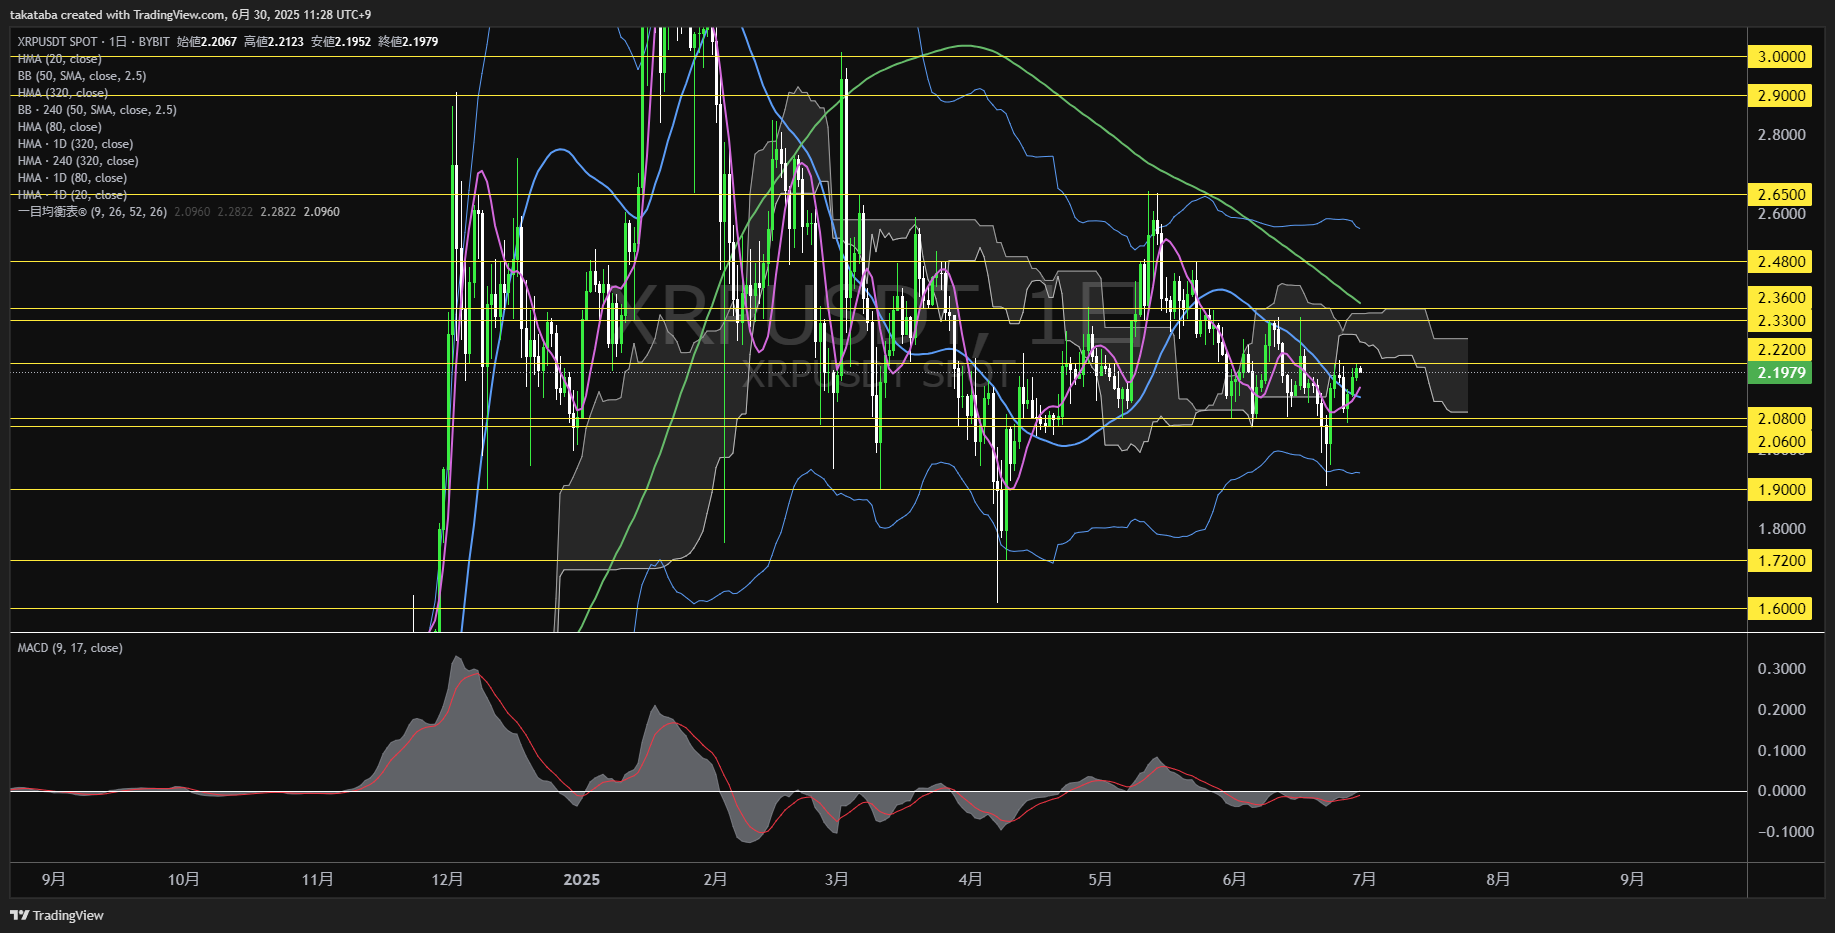Click the 4月 time axis label
1835x933 pixels.
pos(970,879)
